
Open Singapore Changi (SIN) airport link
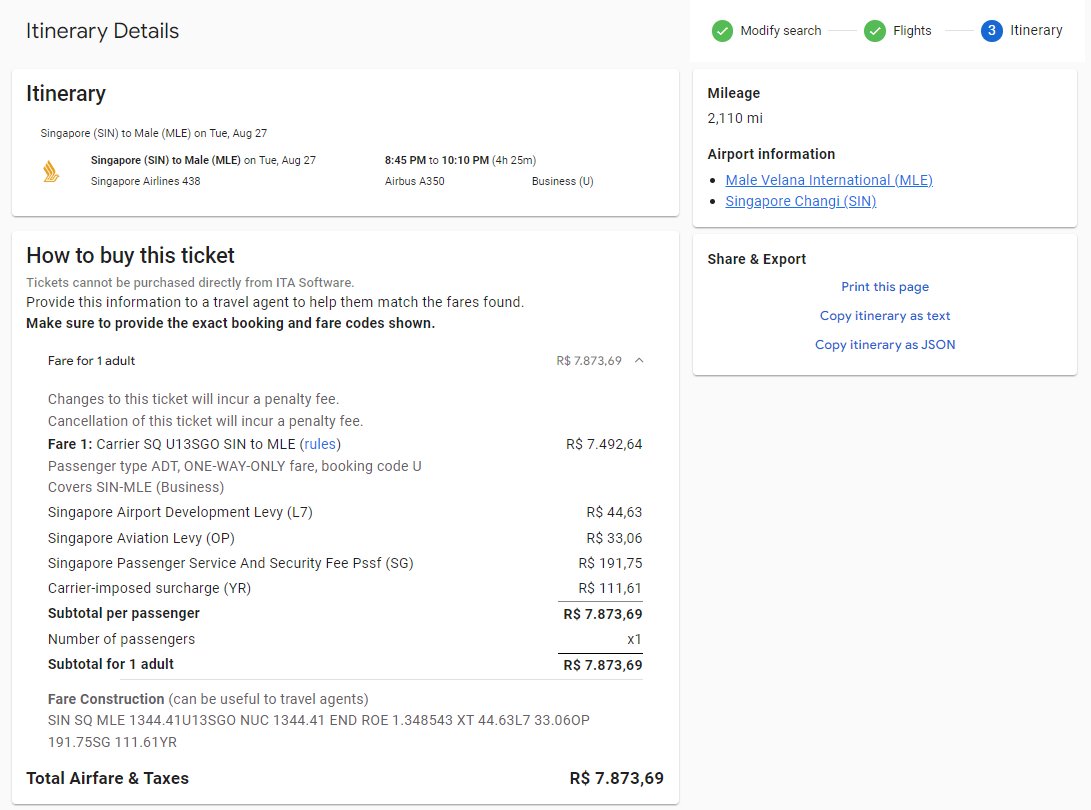(x=800, y=201)
